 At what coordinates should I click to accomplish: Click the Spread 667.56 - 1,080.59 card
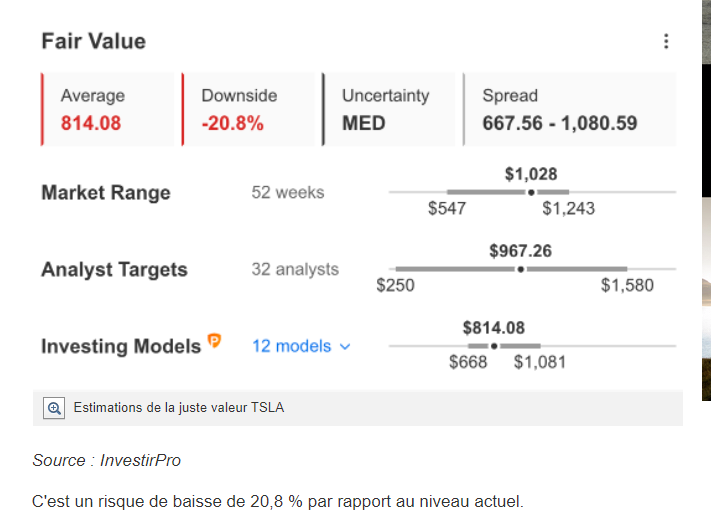570,109
